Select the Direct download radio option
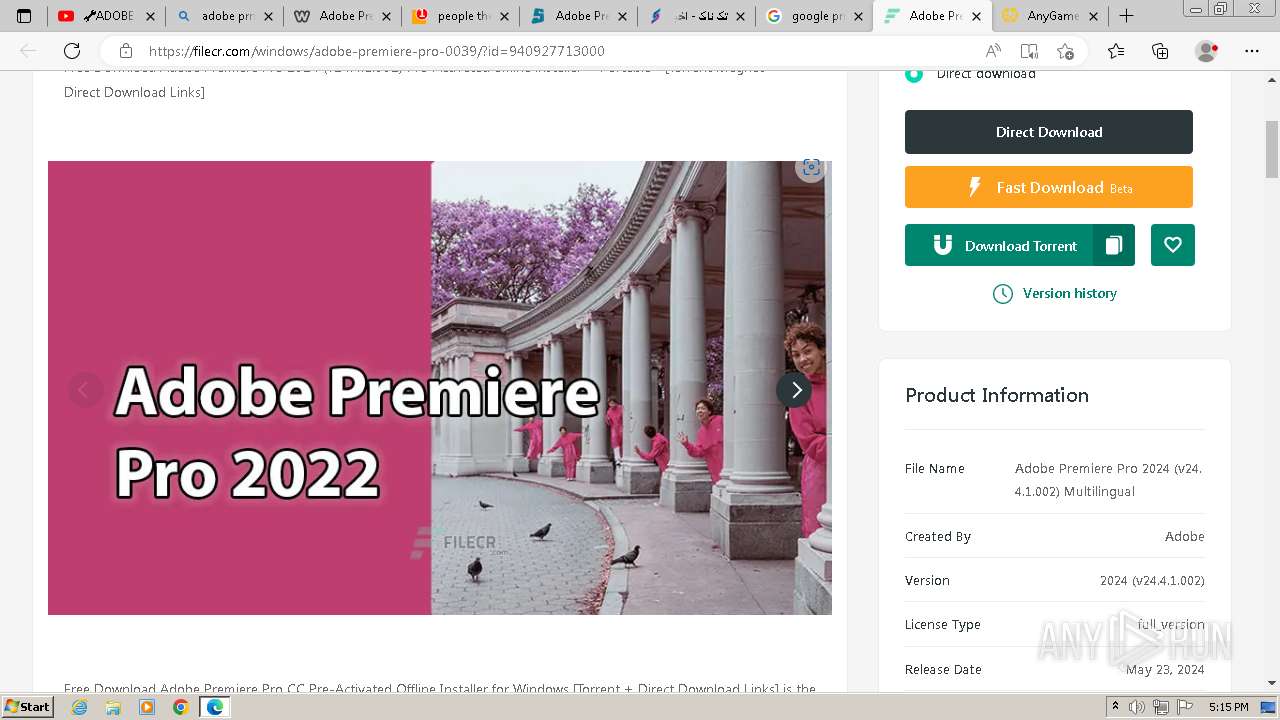This screenshot has width=1280, height=720. tap(914, 74)
